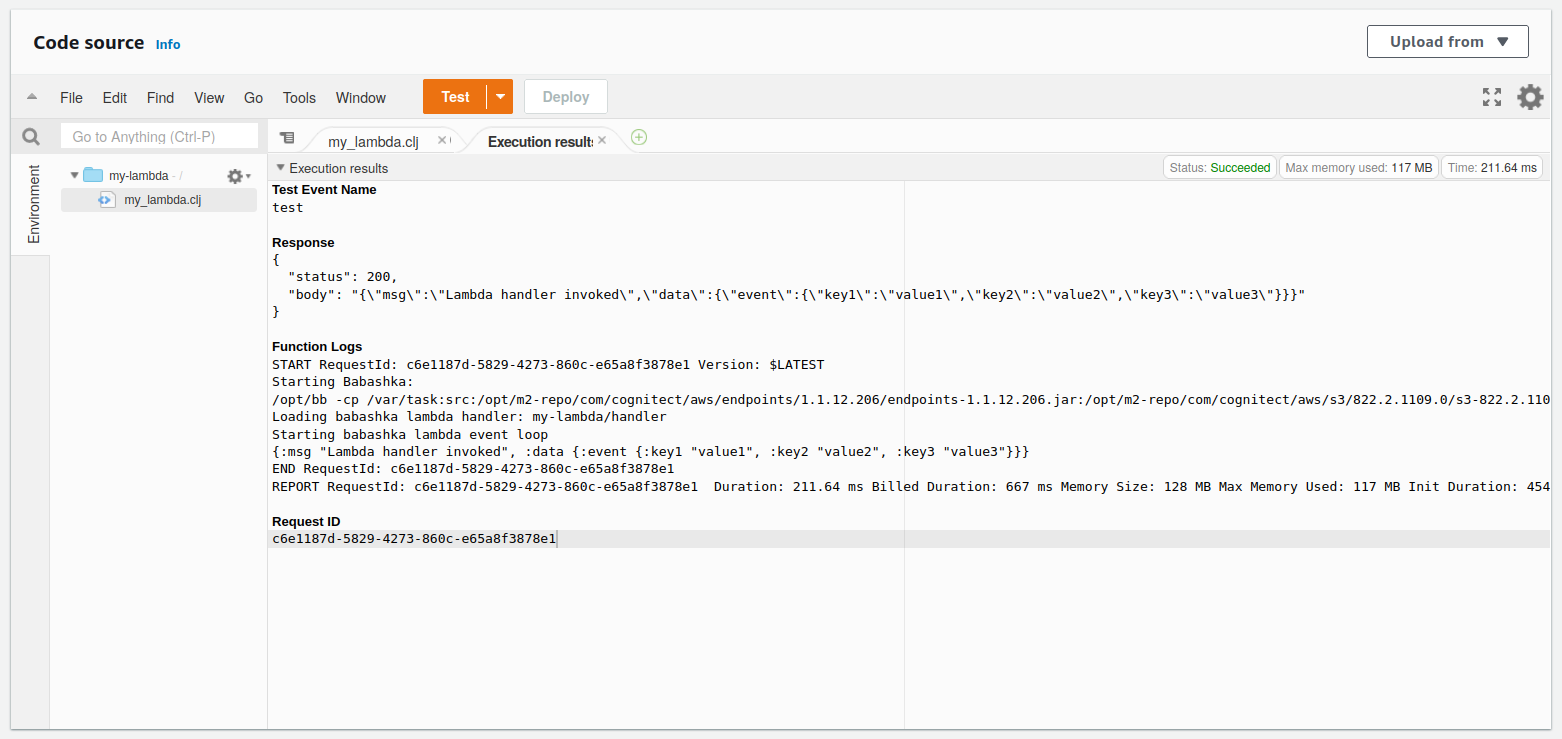This screenshot has height=739, width=1562.
Task: Open the tab list pane icon
Action: (x=287, y=138)
